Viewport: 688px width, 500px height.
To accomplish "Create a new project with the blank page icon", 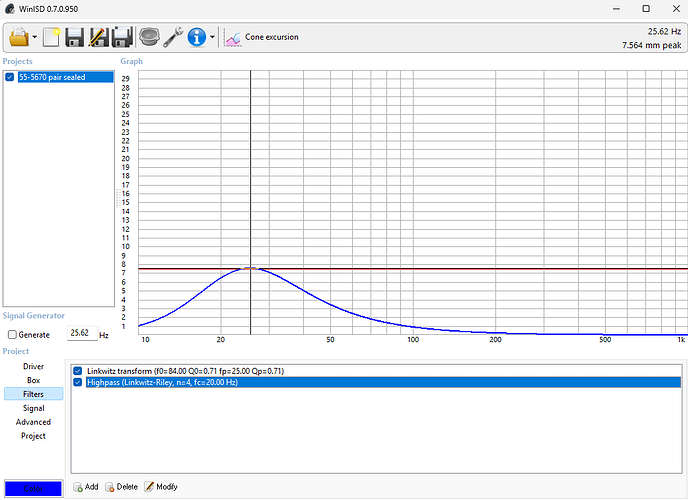I will pos(50,38).
